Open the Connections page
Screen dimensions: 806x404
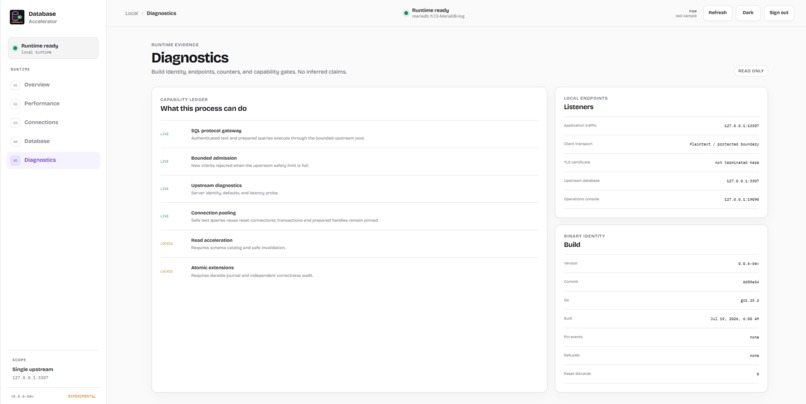[x=53, y=122]
